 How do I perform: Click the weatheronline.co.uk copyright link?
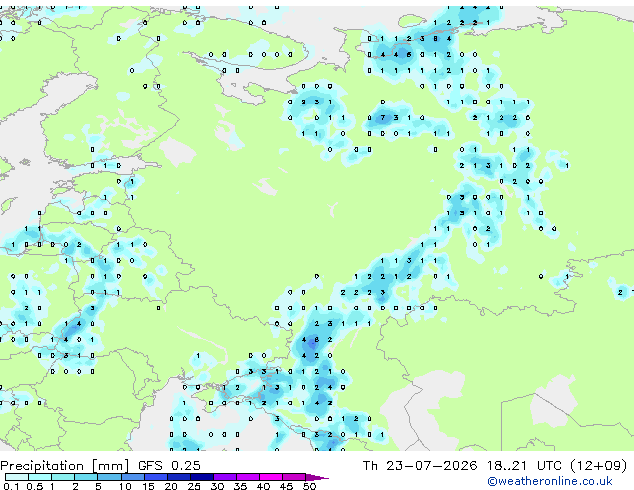click(x=549, y=481)
